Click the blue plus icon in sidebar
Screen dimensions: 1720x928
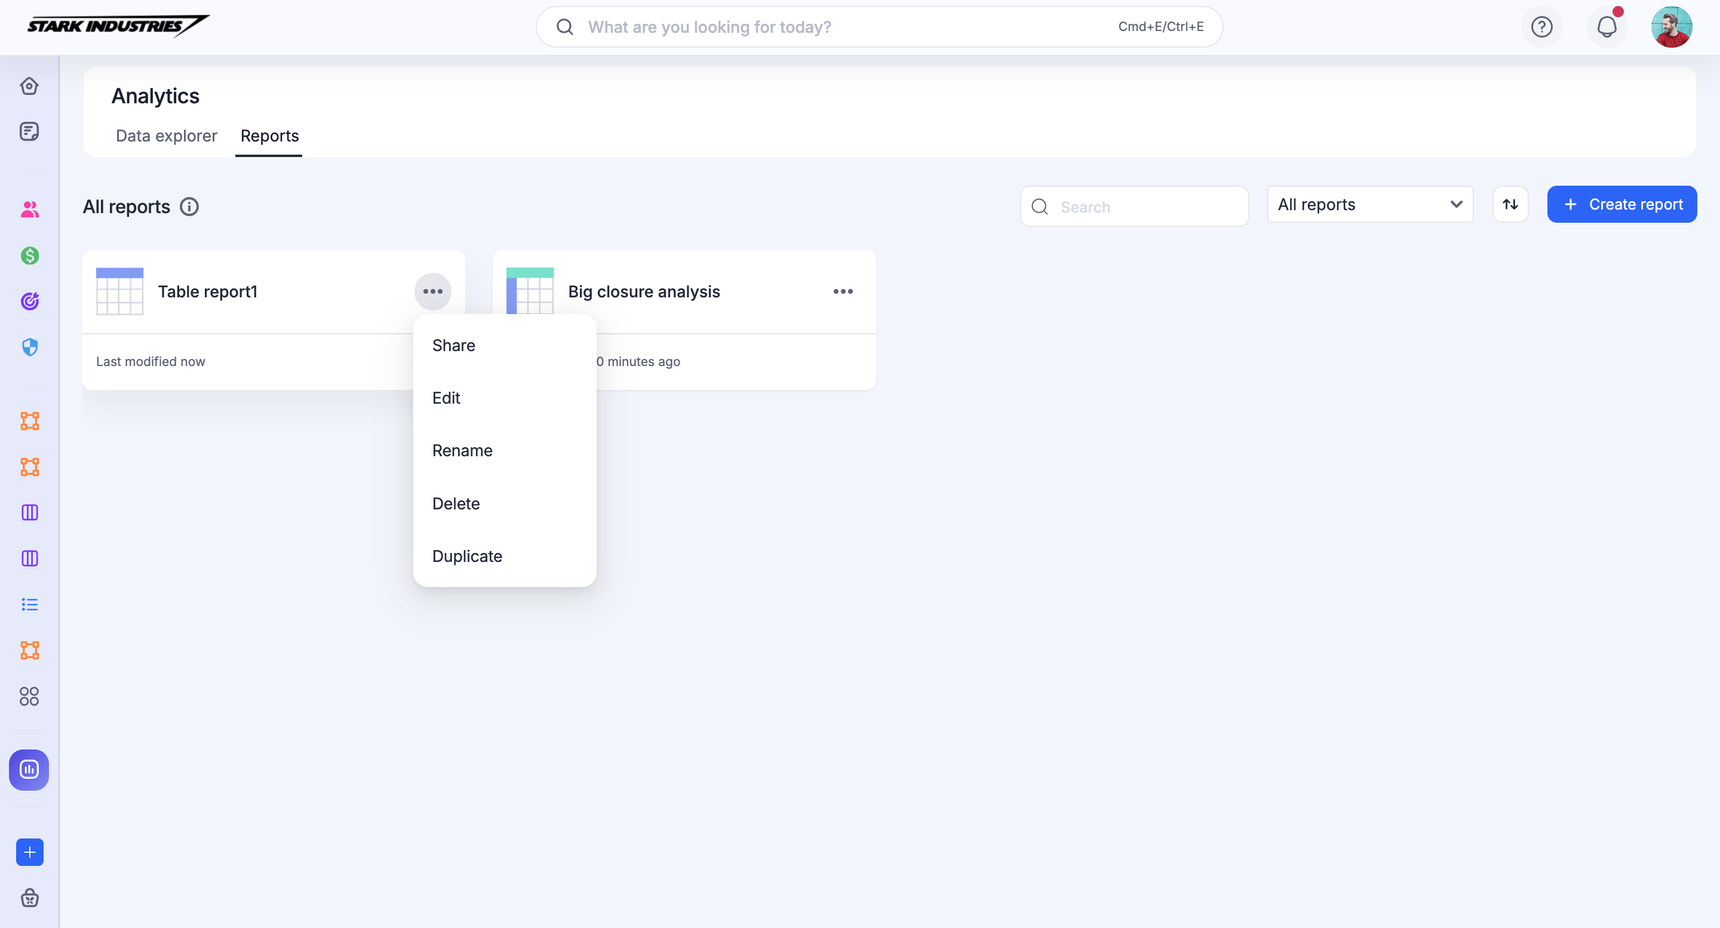click(29, 852)
